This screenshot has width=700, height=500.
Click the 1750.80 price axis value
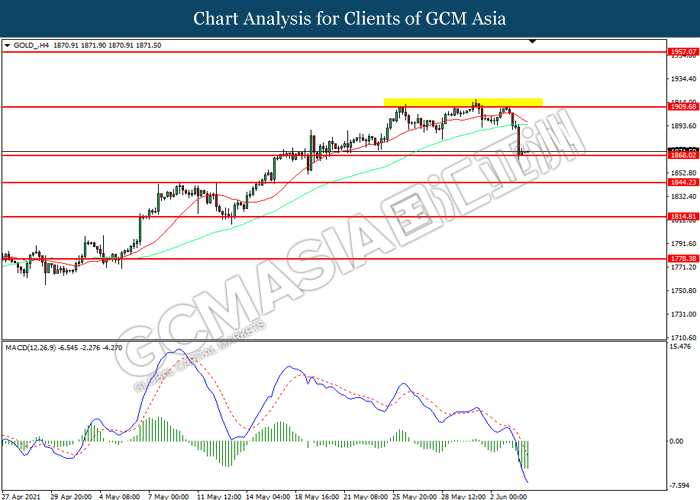pos(683,291)
